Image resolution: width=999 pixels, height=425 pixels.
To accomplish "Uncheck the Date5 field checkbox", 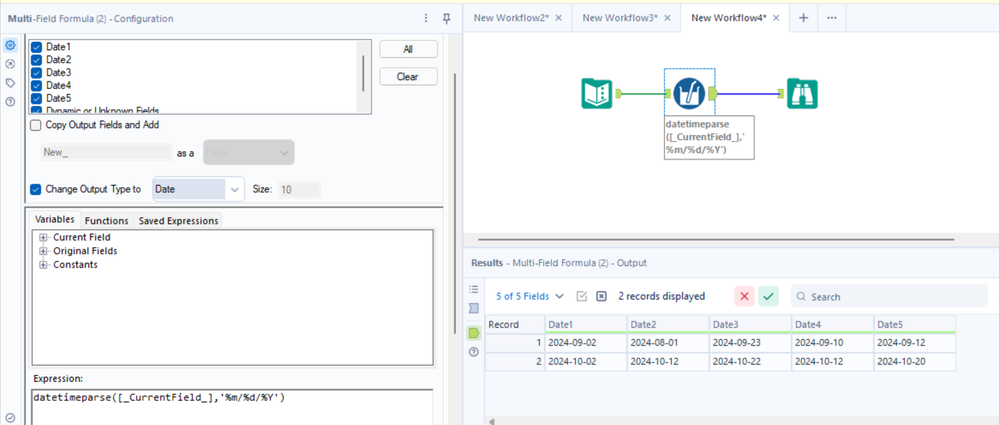I will pyautogui.click(x=36, y=98).
